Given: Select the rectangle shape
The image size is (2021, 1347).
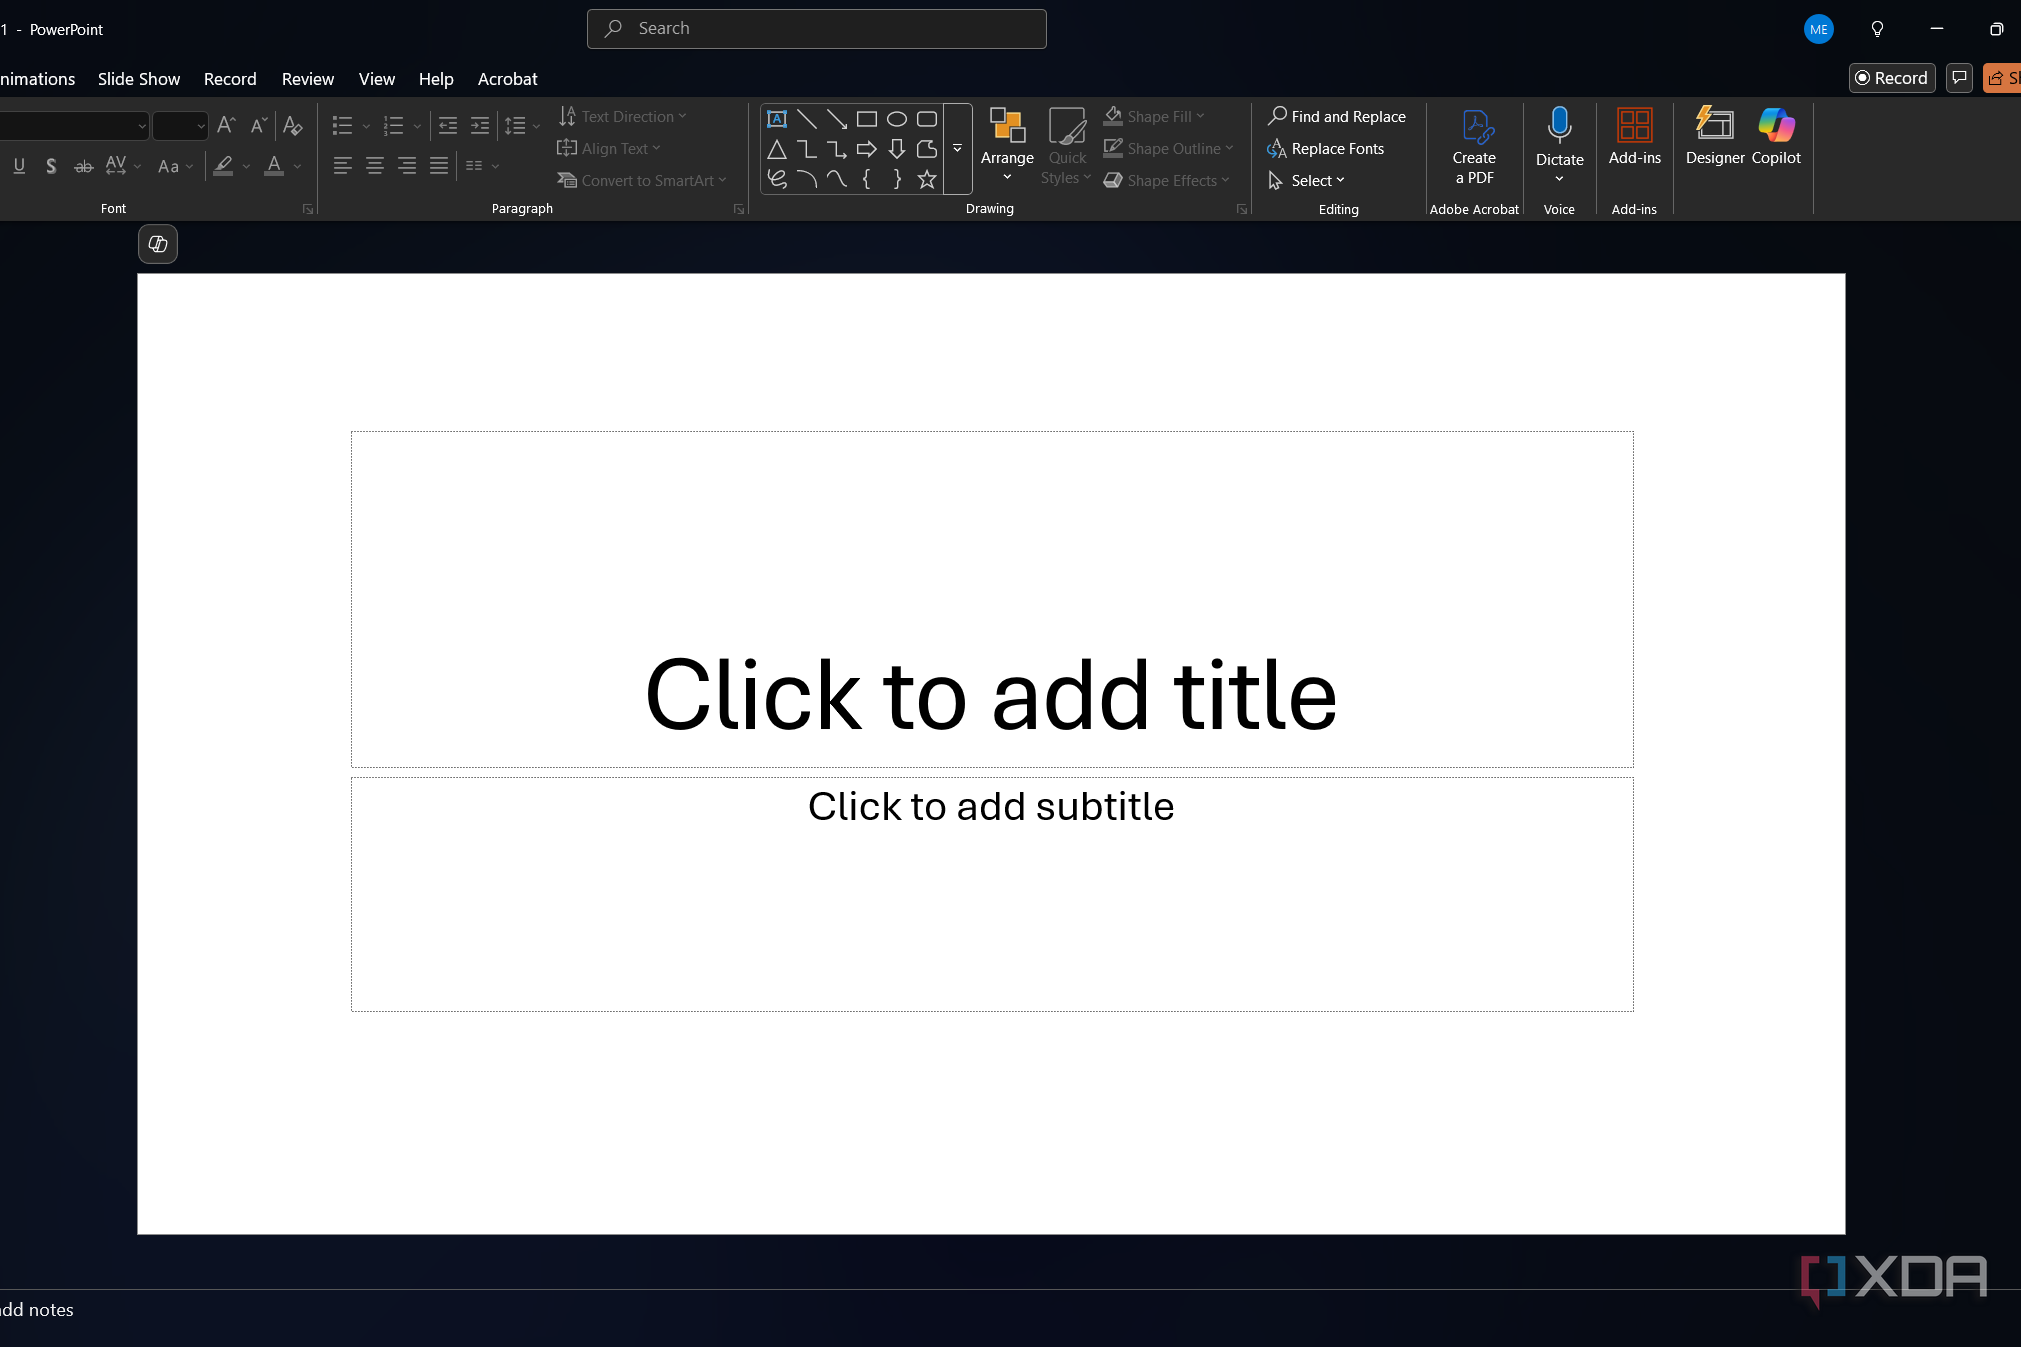Looking at the screenshot, I should [x=867, y=119].
